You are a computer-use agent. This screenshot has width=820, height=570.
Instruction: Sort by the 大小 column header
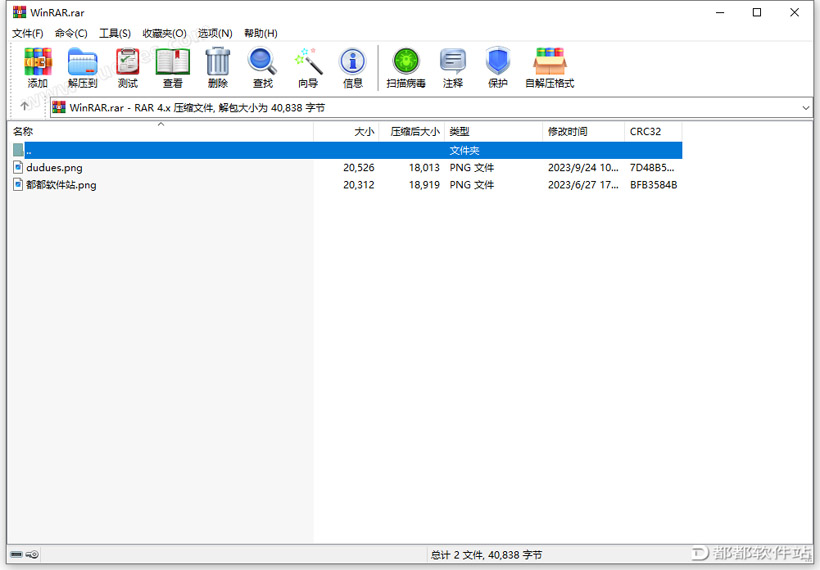346,131
